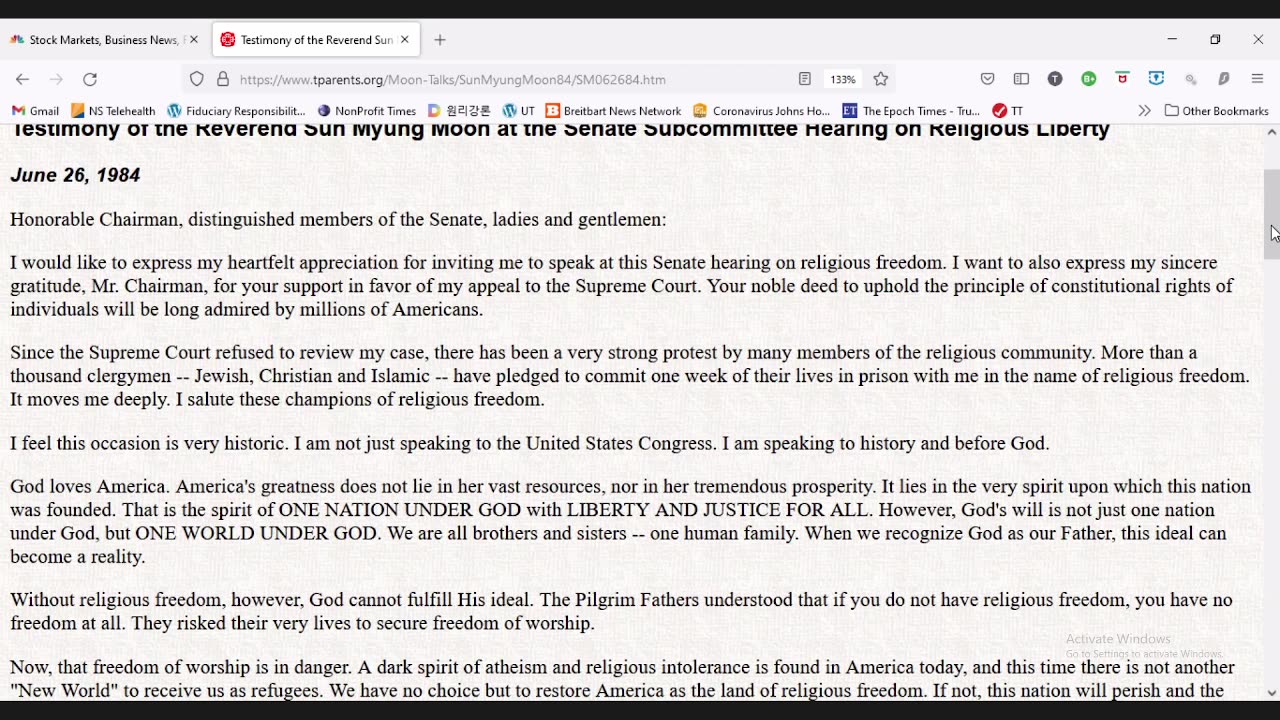
Task: Close the Stock Markets tab
Action: 194,40
